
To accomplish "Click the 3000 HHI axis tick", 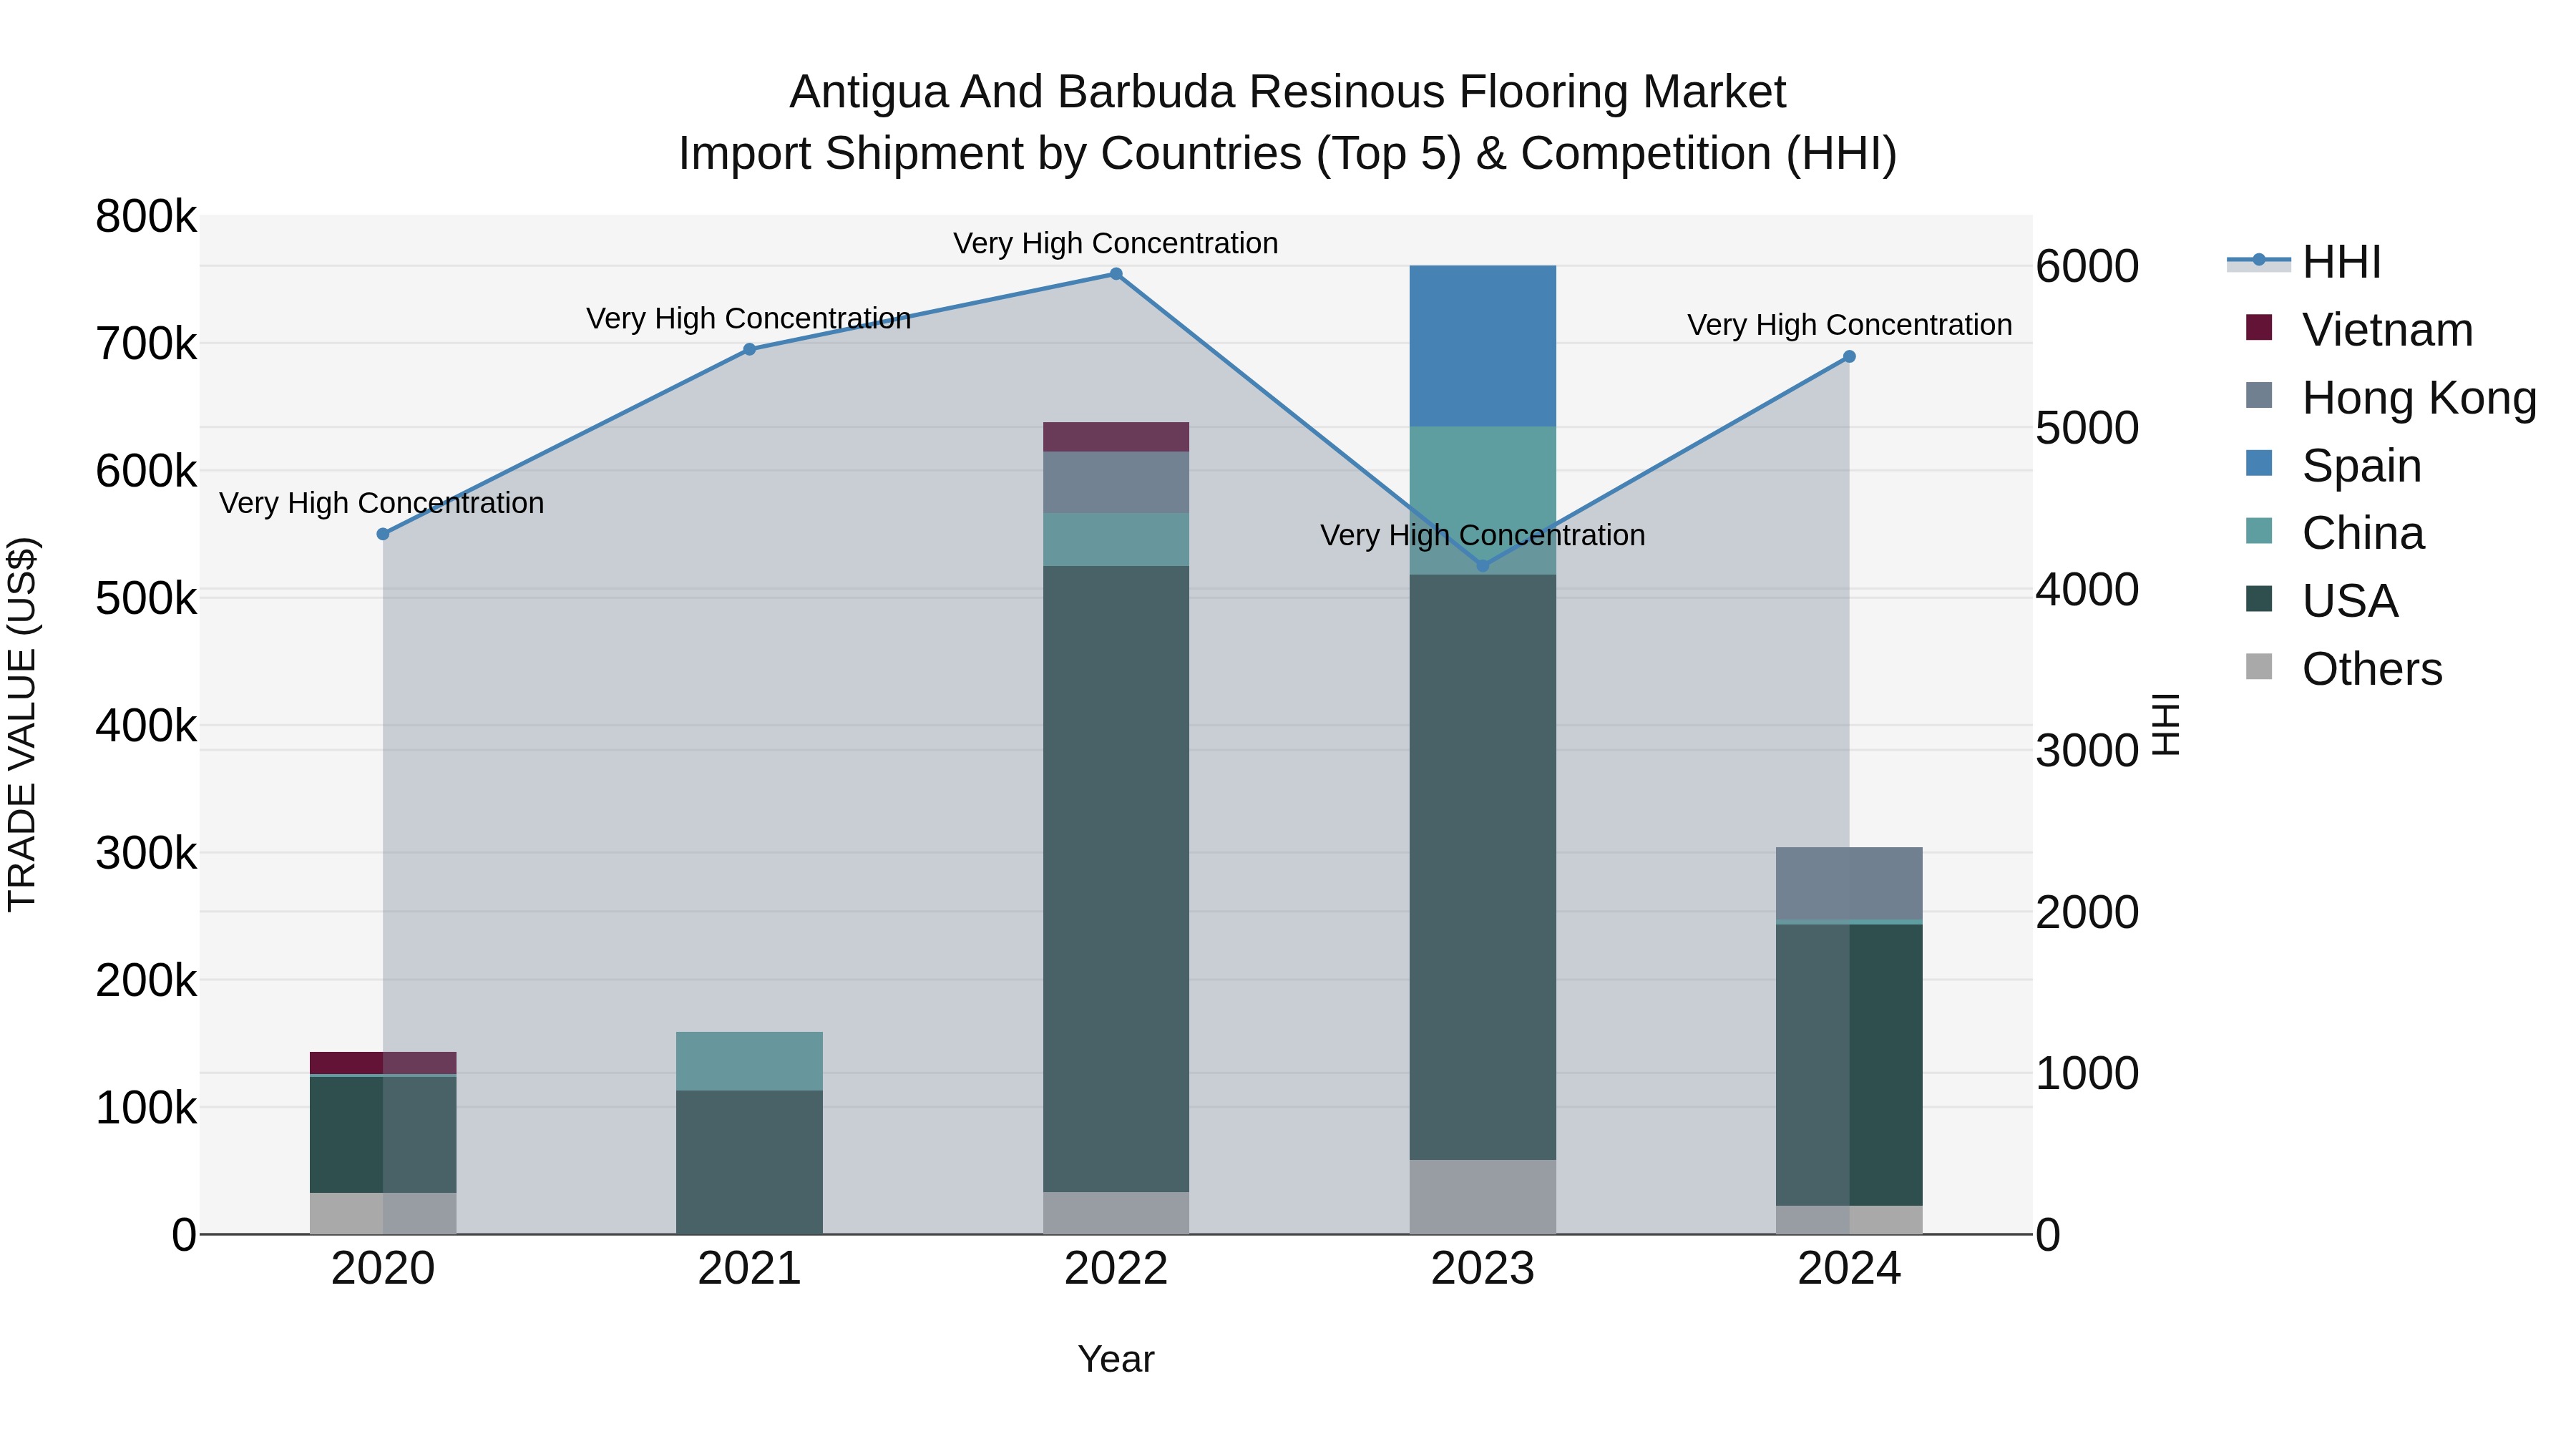I will tap(2087, 750).
